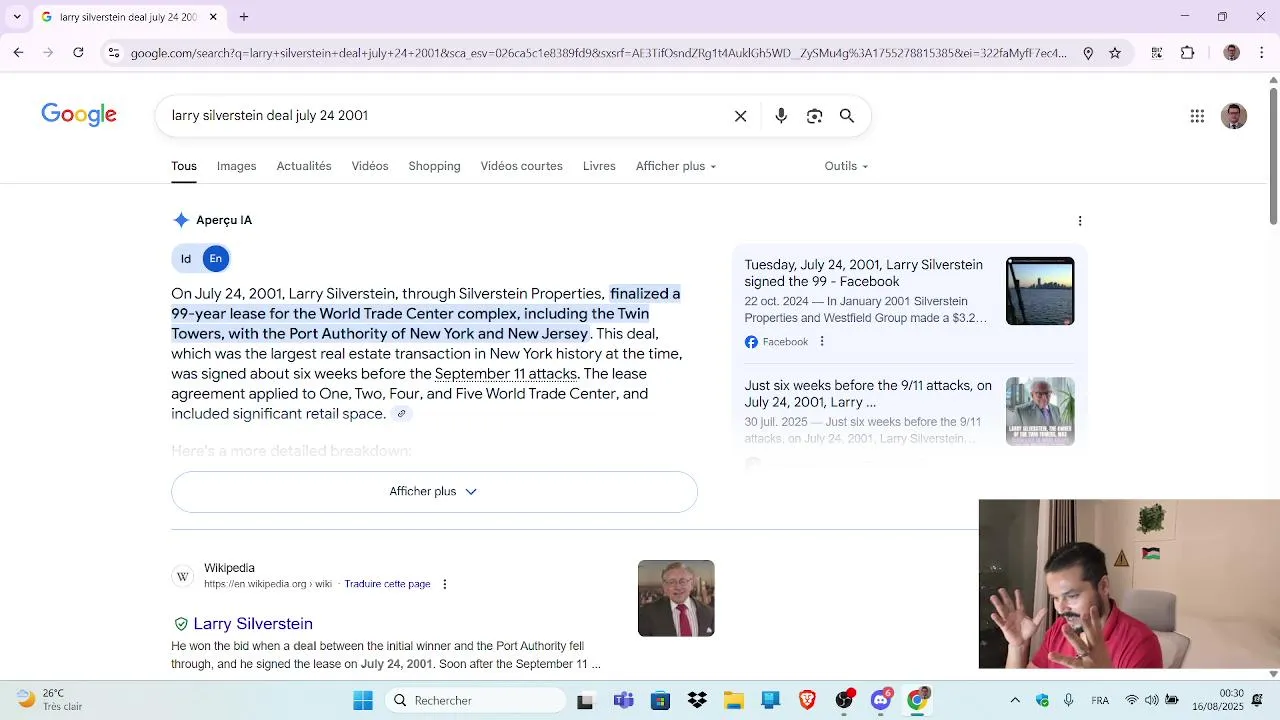This screenshot has height=720, width=1280.
Task: Open the Aperçu IA three-dot options
Action: (1080, 221)
